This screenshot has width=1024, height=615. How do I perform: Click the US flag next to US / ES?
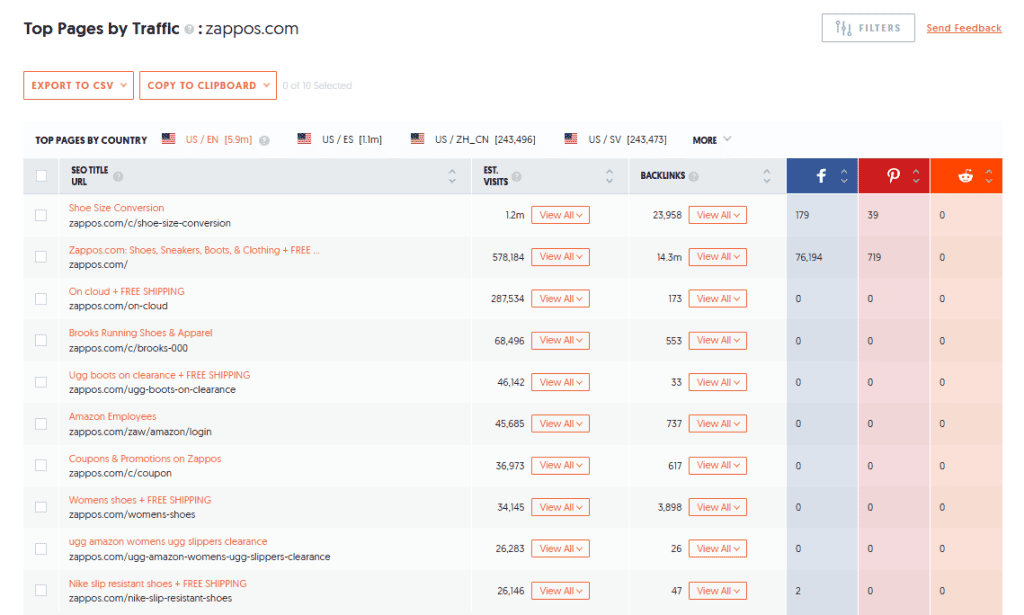[x=304, y=139]
